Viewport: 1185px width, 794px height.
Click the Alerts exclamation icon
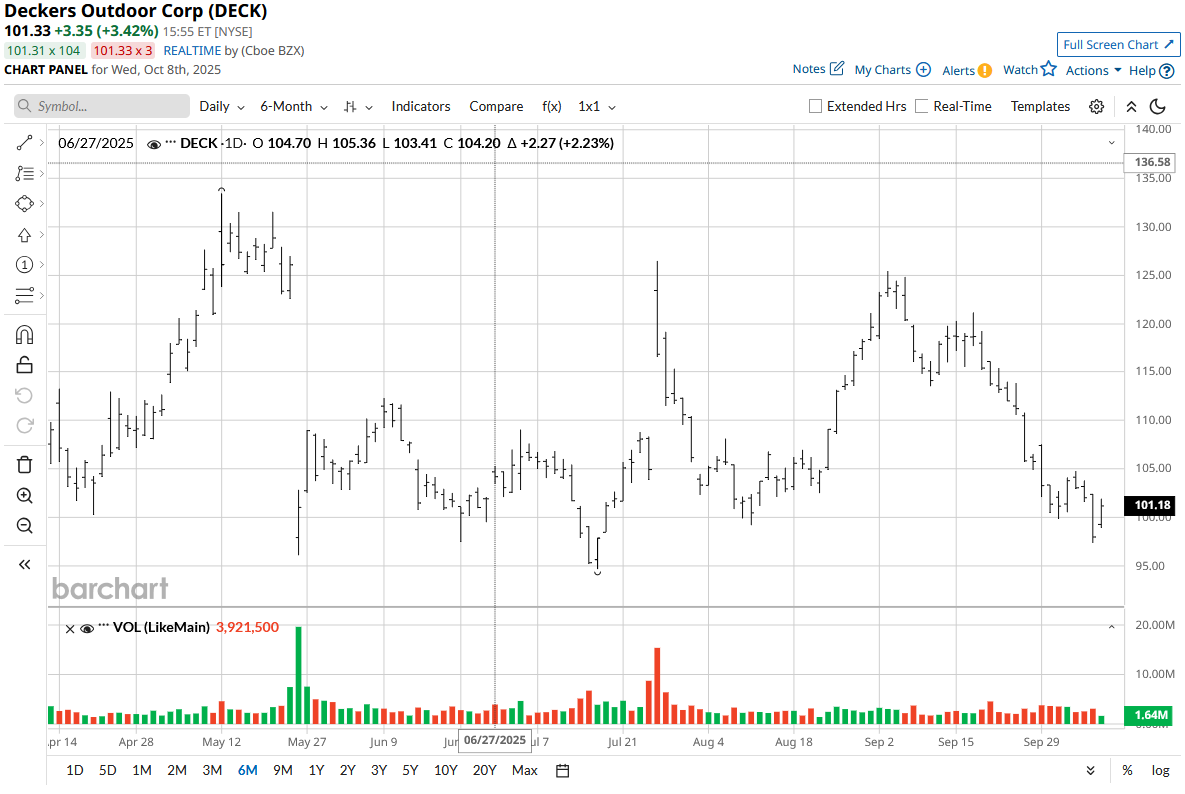pyautogui.click(x=985, y=70)
